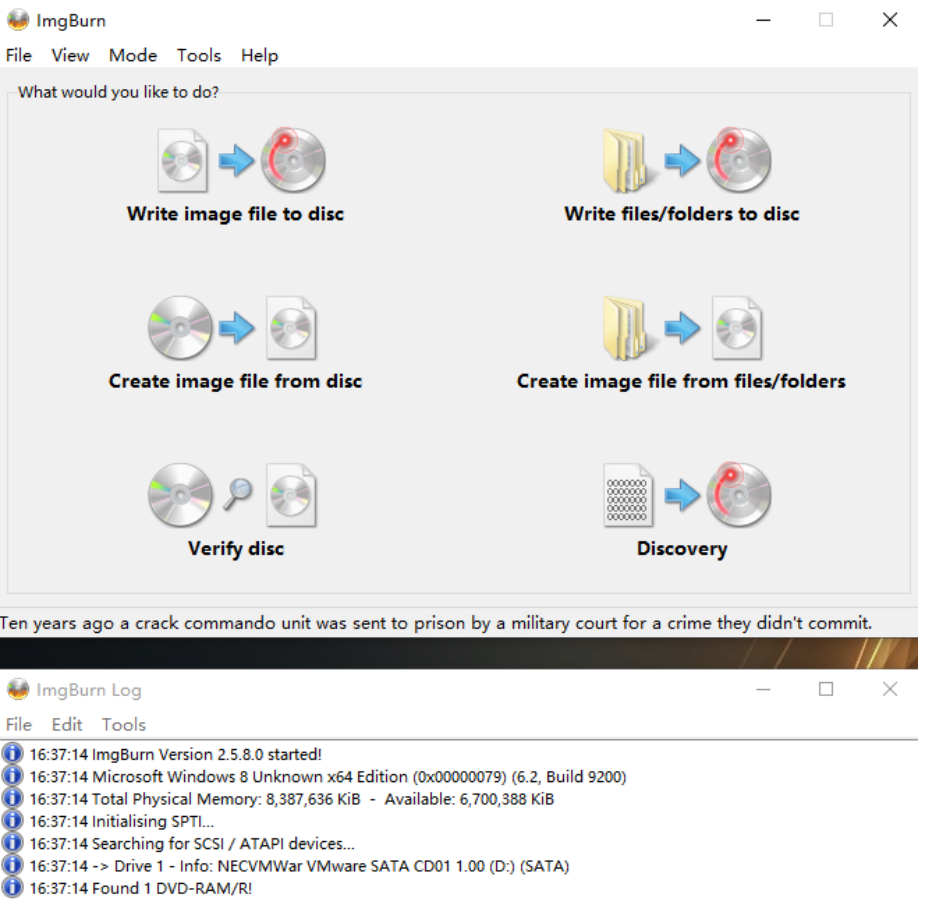Click the ImgBurn Log window flame logo
The height and width of the screenshot is (906, 927).
point(18,690)
